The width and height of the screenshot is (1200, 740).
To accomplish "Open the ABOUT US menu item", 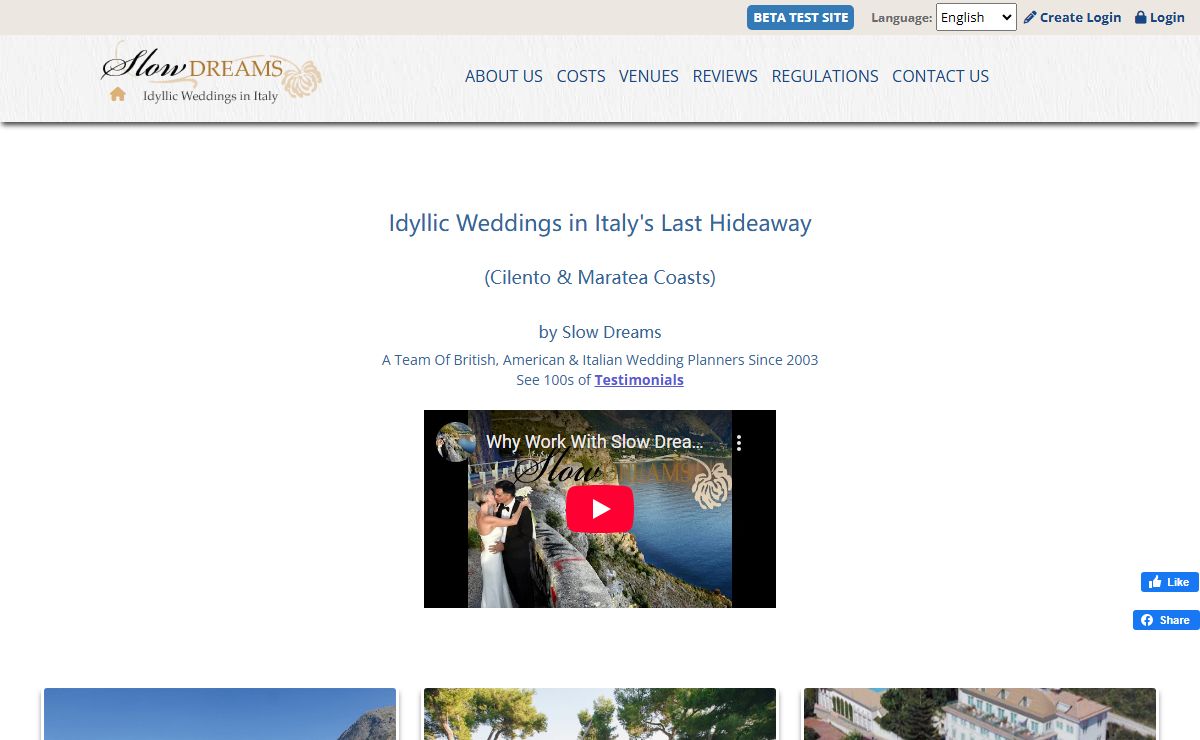I will tap(504, 76).
